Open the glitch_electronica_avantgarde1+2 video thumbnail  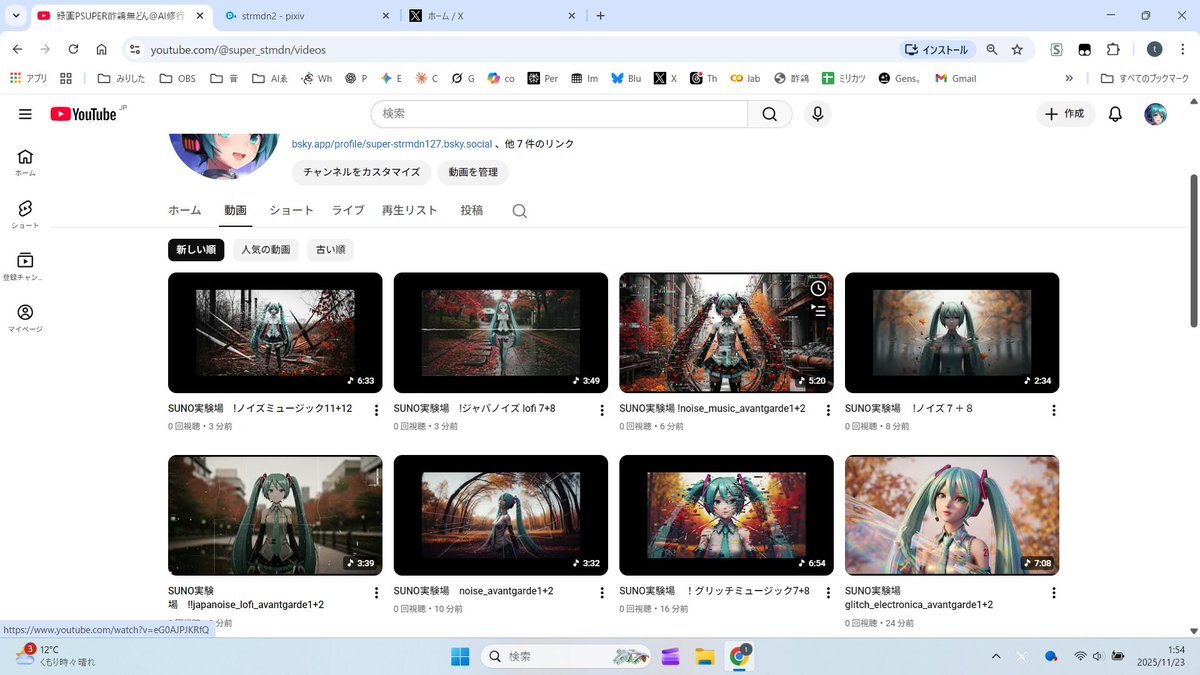click(x=951, y=515)
